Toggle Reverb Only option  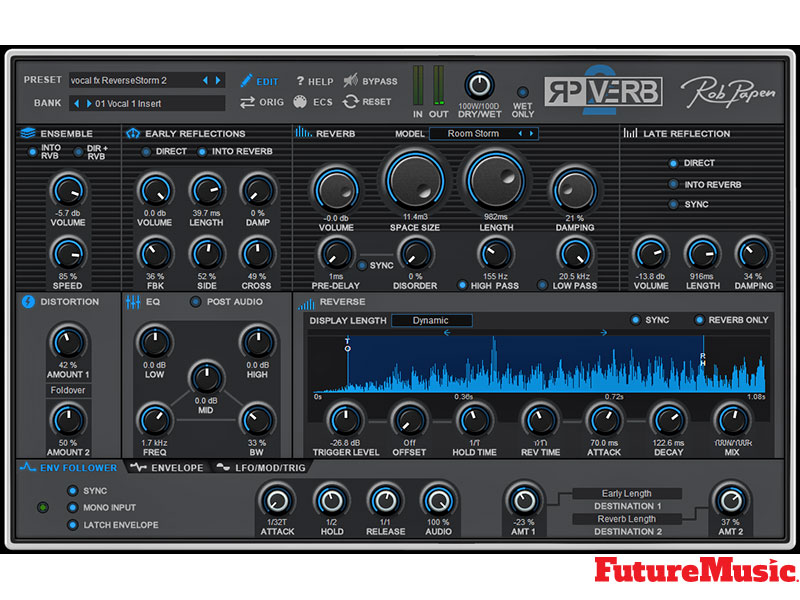pos(699,320)
